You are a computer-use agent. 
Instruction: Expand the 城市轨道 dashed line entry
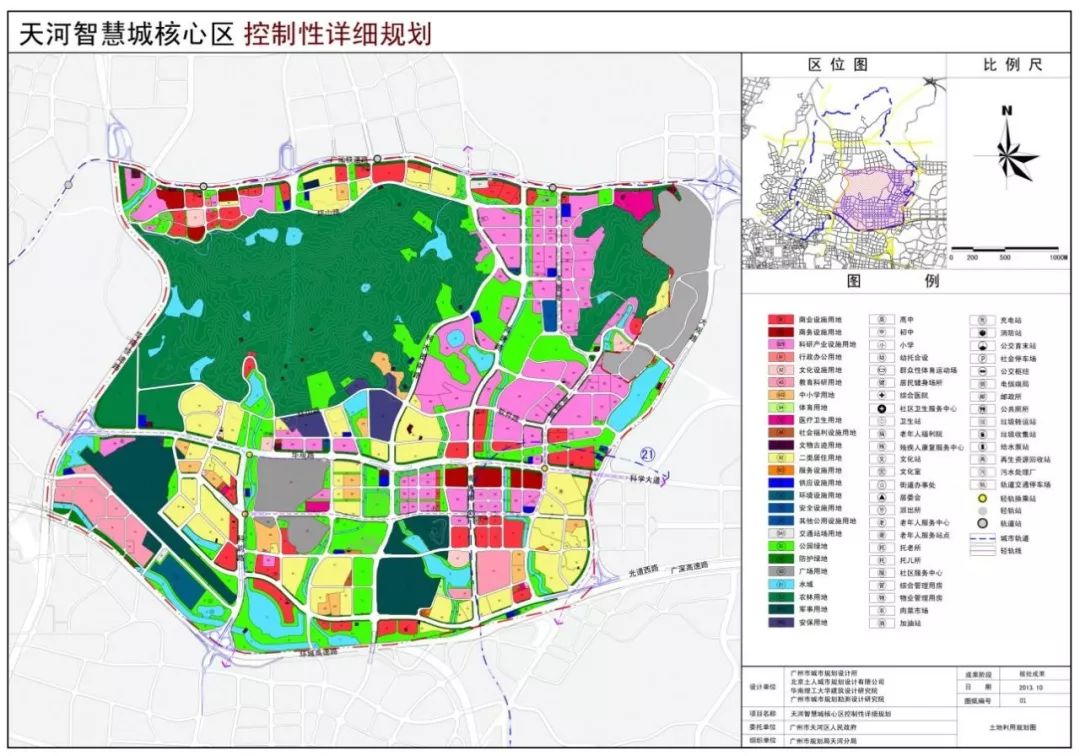point(980,538)
